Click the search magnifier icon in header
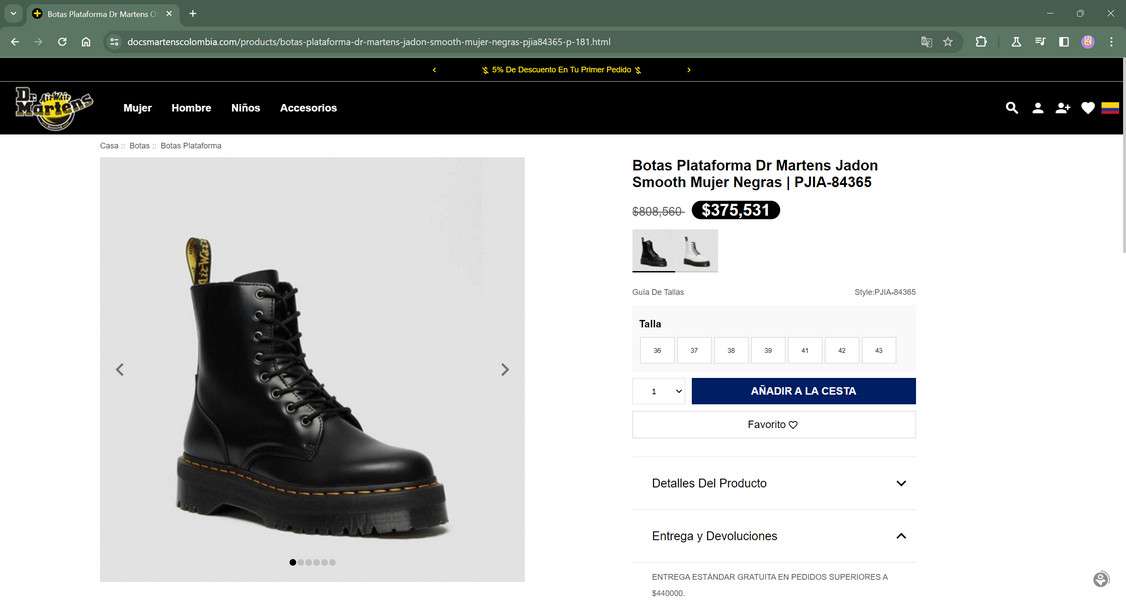Image resolution: width=1126 pixels, height=602 pixels. click(x=1011, y=108)
